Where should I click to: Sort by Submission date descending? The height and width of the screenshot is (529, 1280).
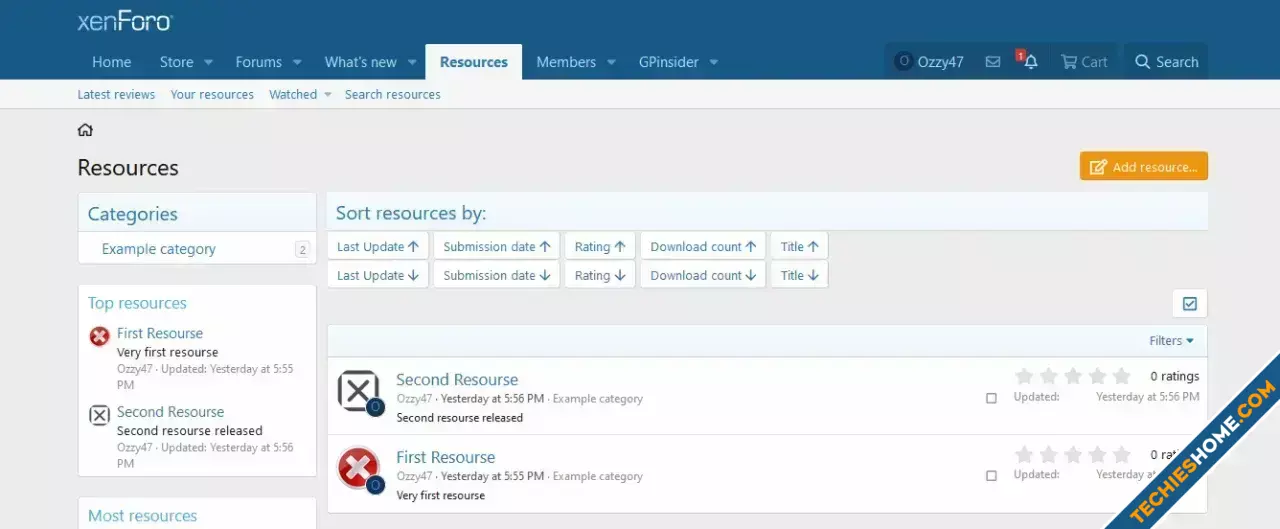click(497, 275)
